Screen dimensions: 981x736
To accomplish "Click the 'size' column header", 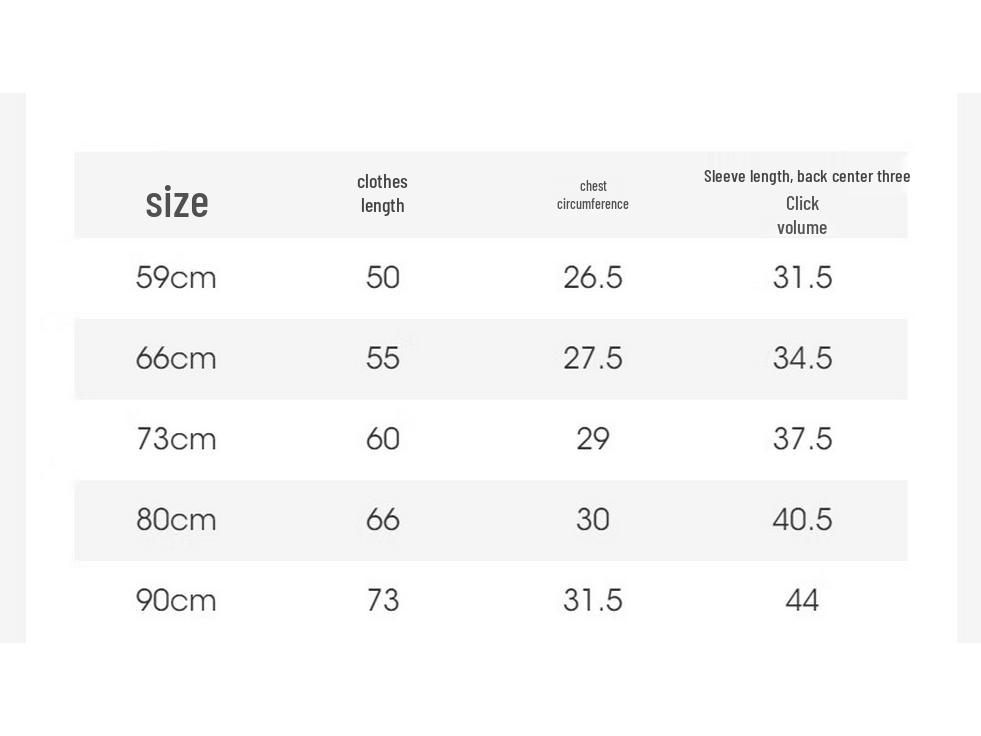I will (177, 202).
